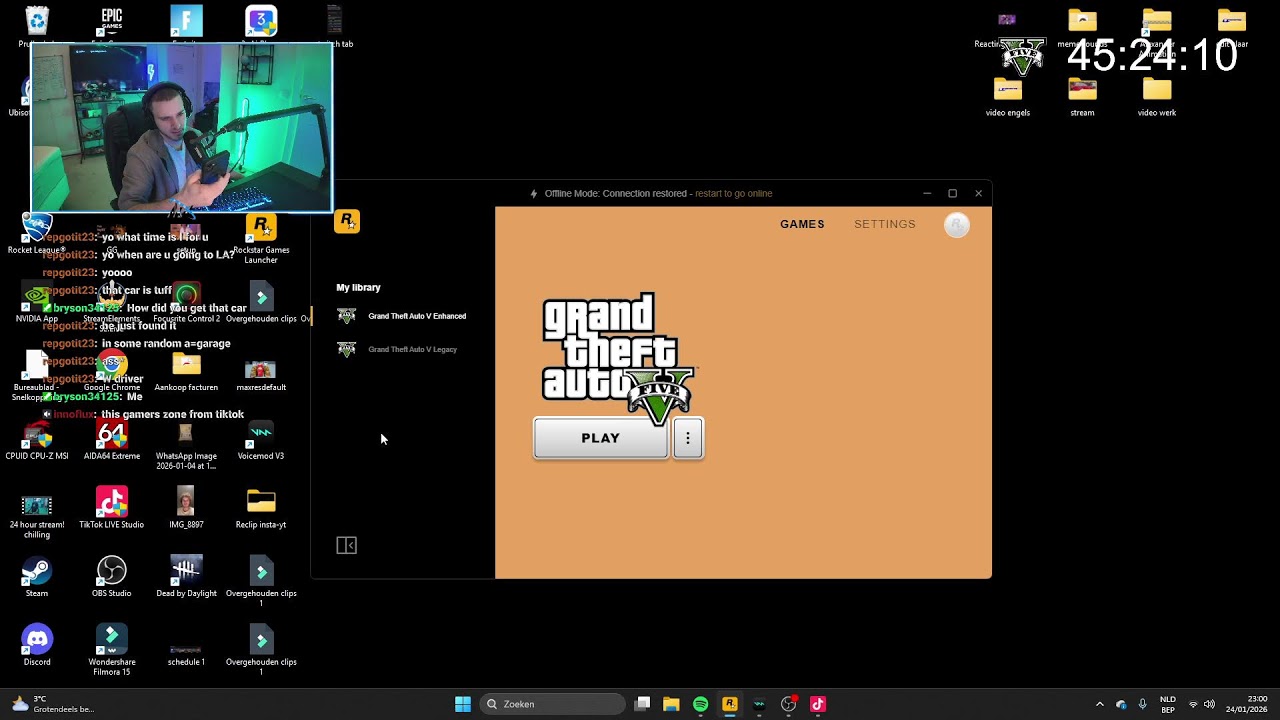Image resolution: width=1280 pixels, height=720 pixels.
Task: Open Dead by Daylight desktop shortcut
Action: pyautogui.click(x=186, y=577)
